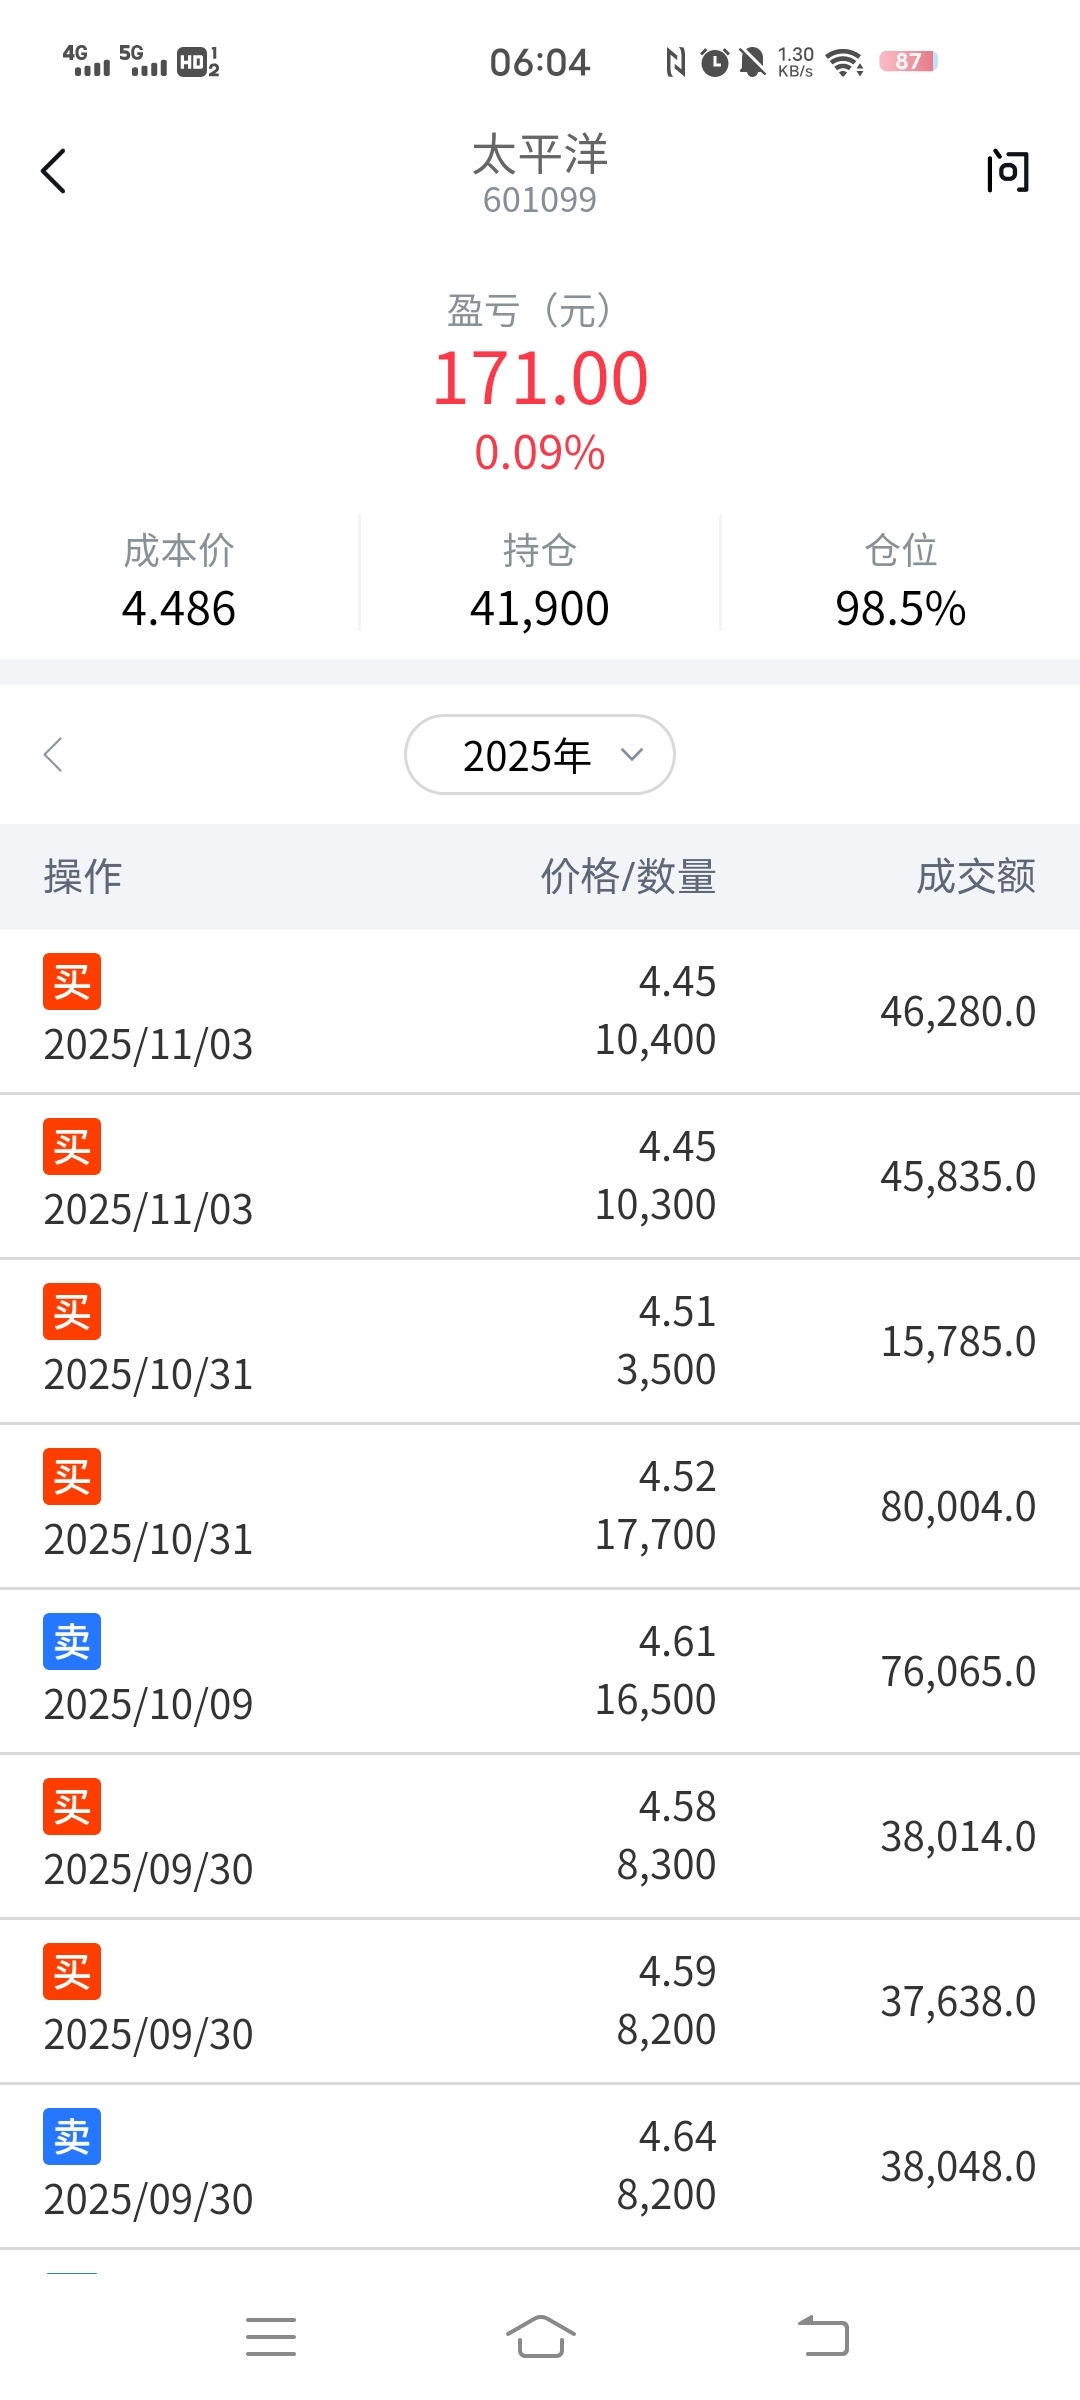Tap the 卖 badge dated 2025/10/09
The width and height of the screenshot is (1080, 2400).
[72, 1642]
